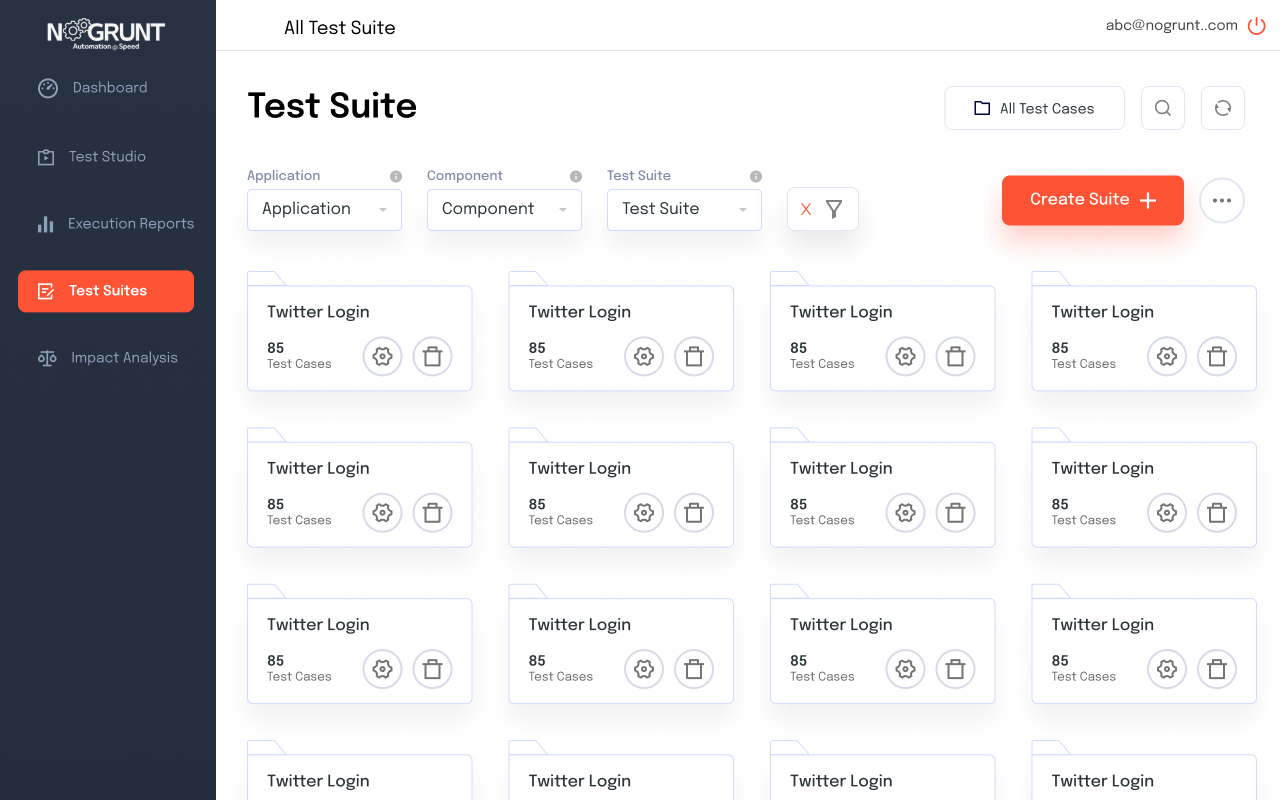
Task: Open the All Test Suite tab heading
Action: tap(340, 27)
